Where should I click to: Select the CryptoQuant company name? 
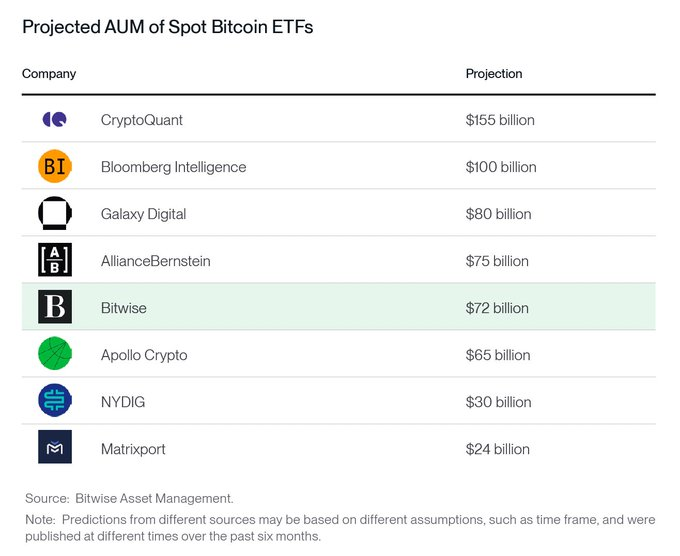[x=142, y=120]
